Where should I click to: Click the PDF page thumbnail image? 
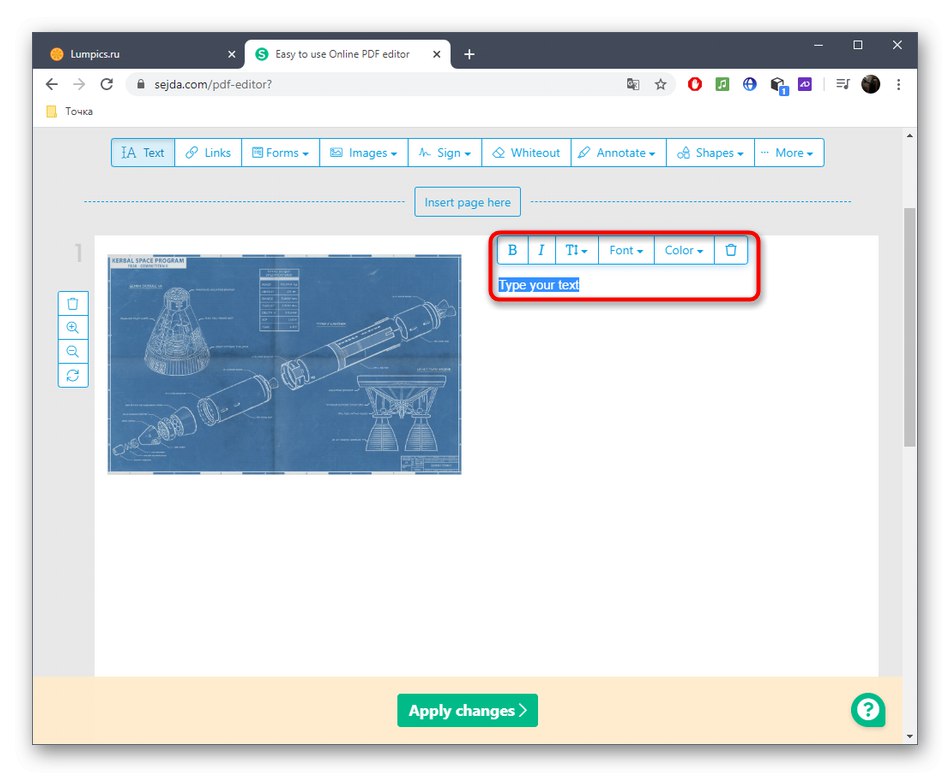pyautogui.click(x=283, y=364)
